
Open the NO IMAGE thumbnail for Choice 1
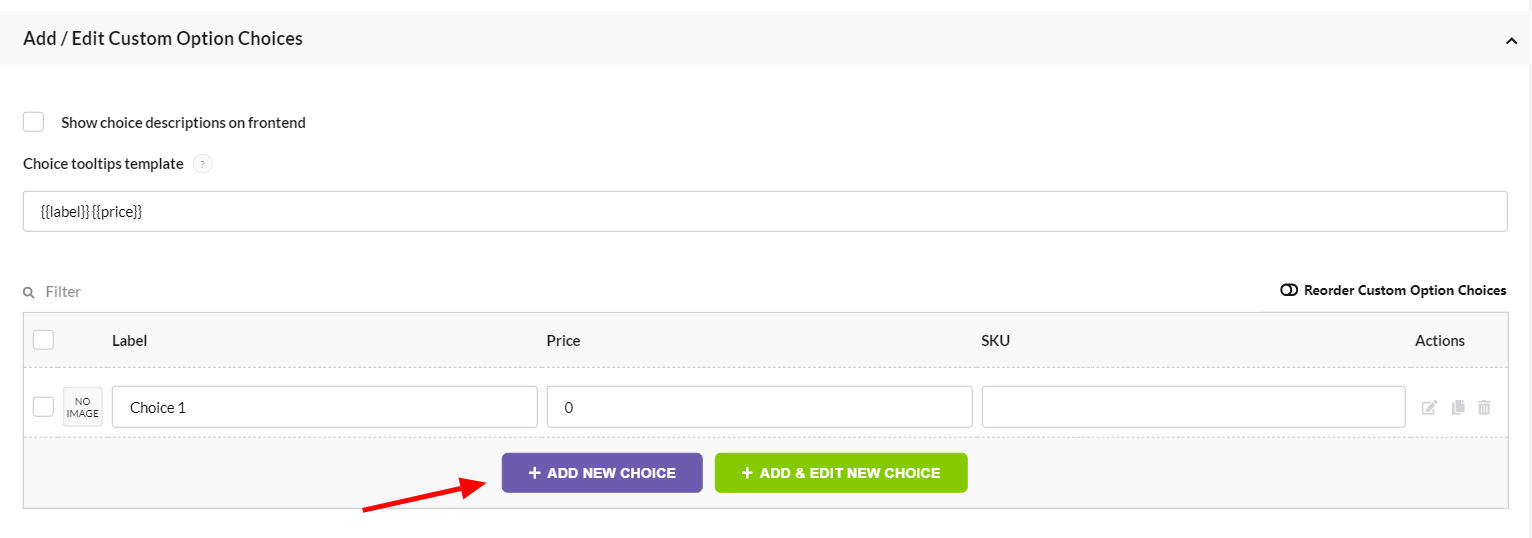click(x=83, y=407)
